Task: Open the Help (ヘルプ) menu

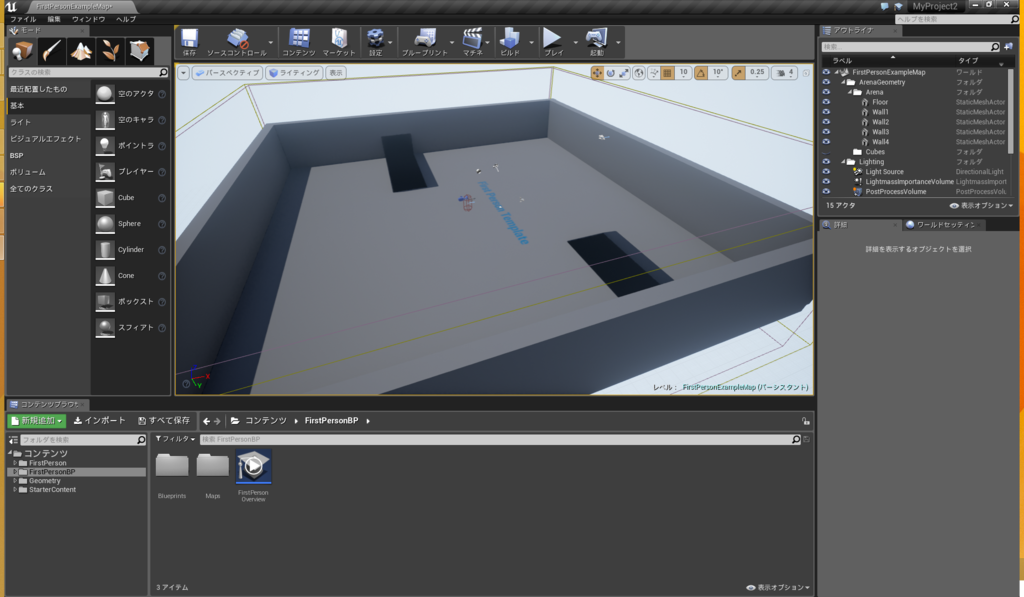Action: (x=126, y=19)
